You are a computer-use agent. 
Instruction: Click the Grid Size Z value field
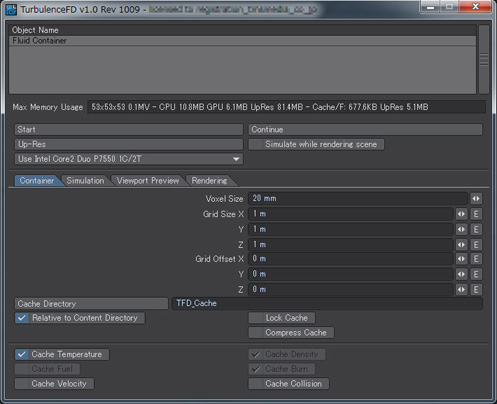coord(351,245)
